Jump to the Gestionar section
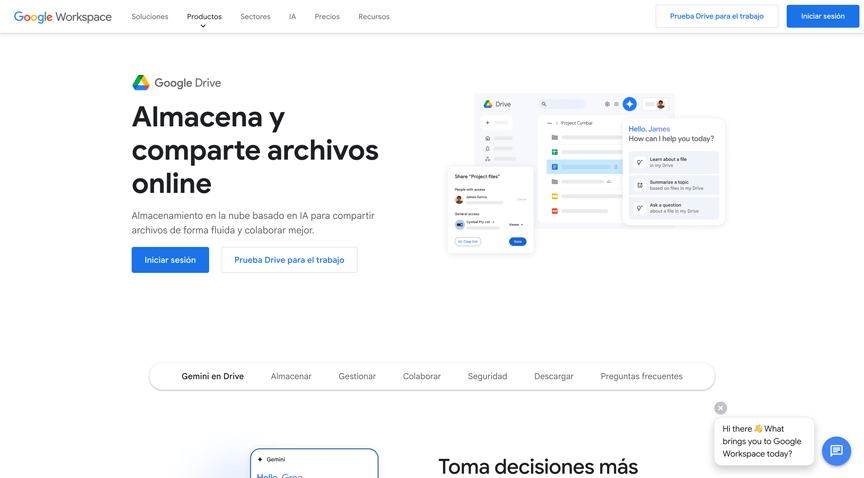The image size is (864, 478). [357, 376]
